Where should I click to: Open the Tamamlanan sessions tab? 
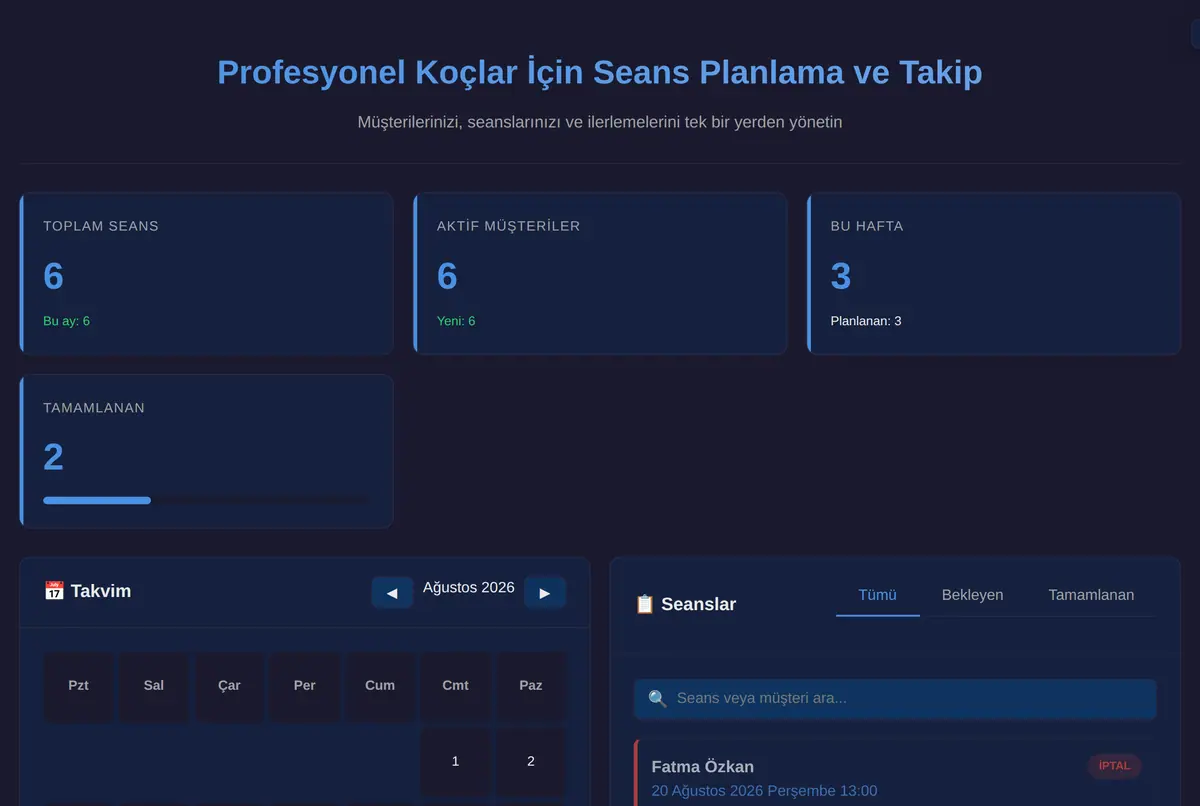[1091, 595]
